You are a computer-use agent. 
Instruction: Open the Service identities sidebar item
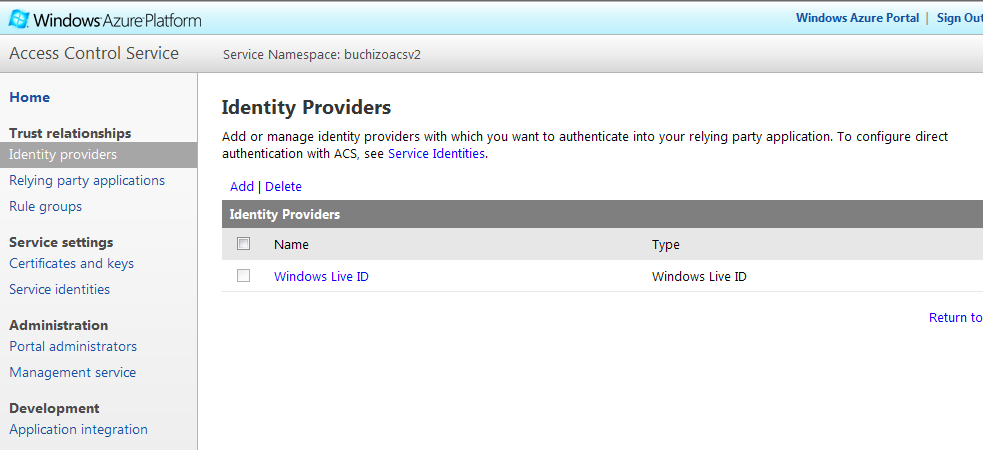[60, 290]
